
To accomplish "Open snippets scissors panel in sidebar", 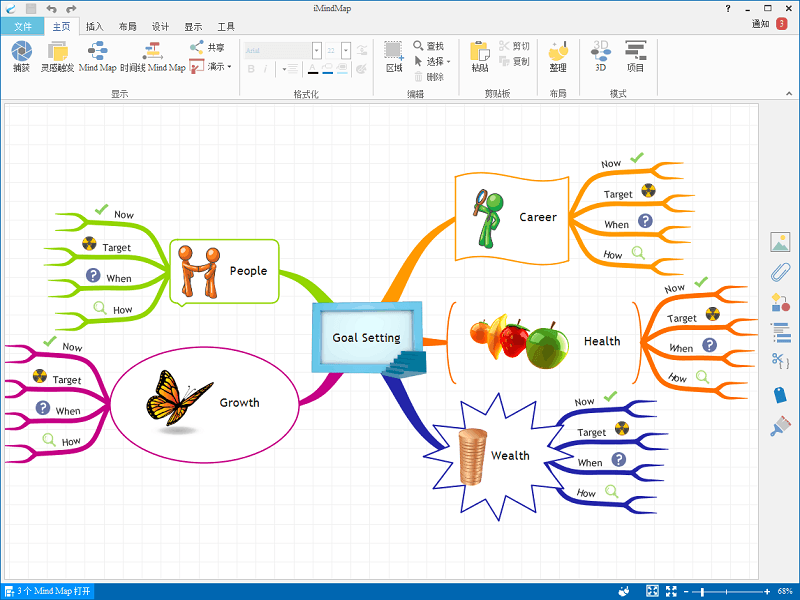I will pyautogui.click(x=780, y=361).
